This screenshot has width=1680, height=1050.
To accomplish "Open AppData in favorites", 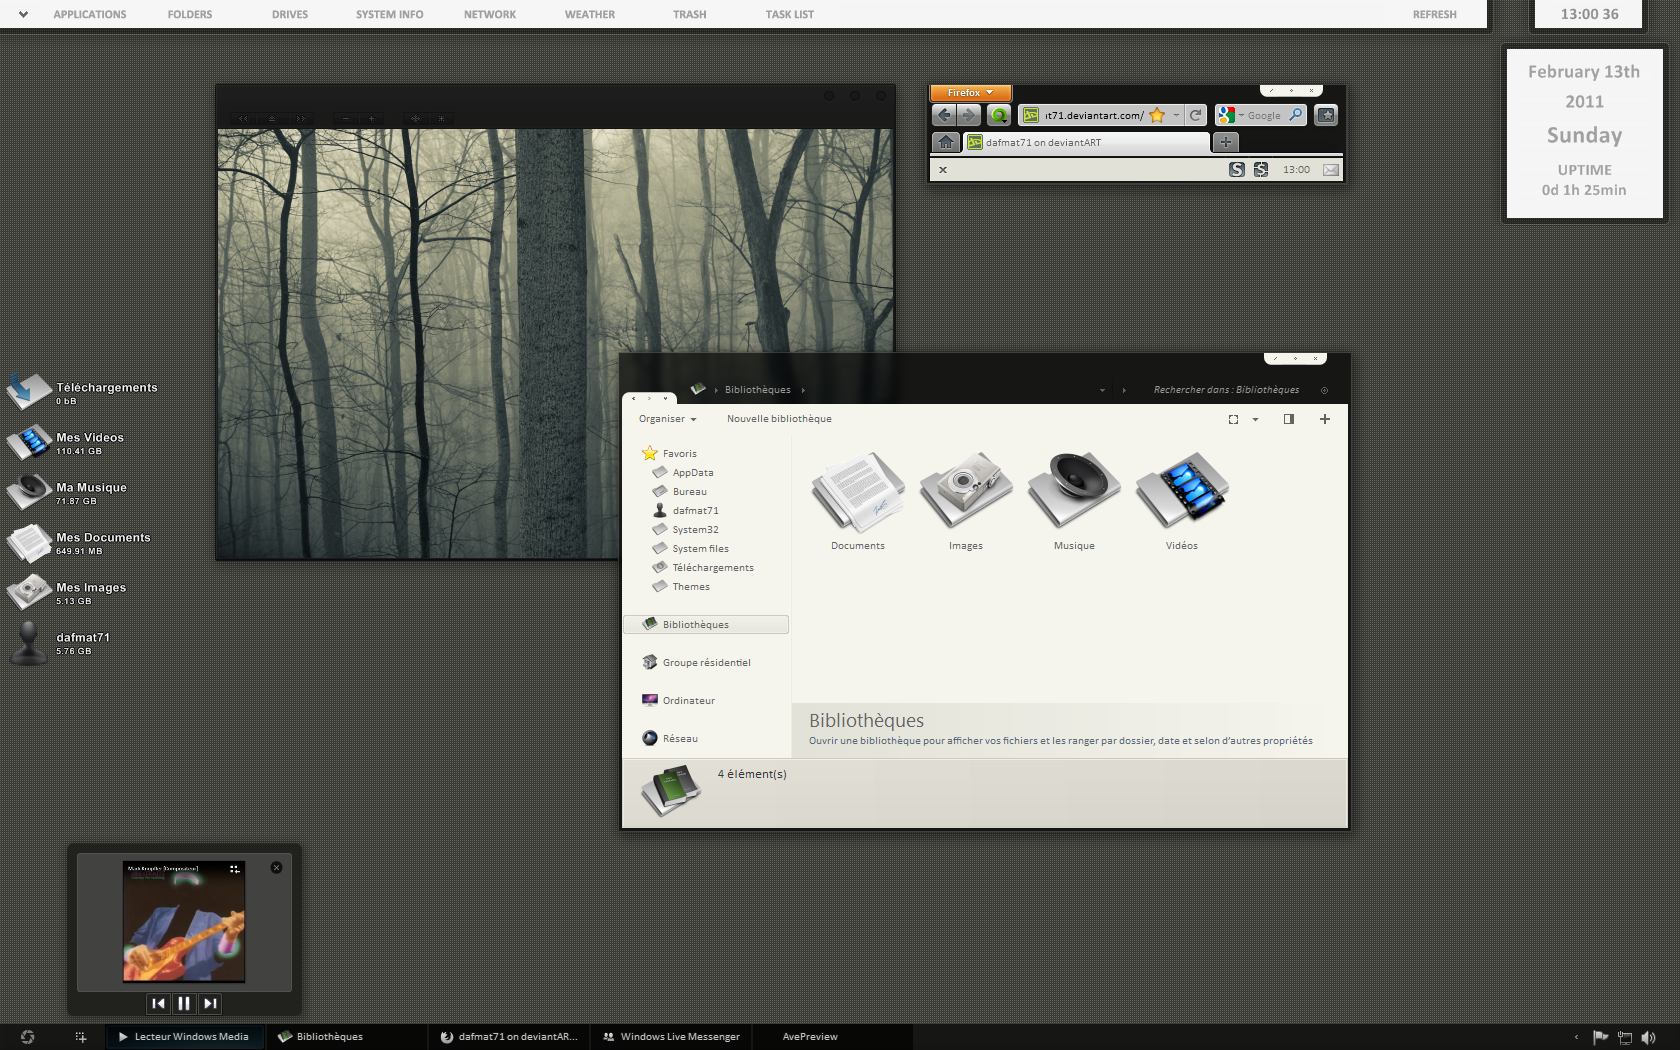I will pyautogui.click(x=683, y=472).
